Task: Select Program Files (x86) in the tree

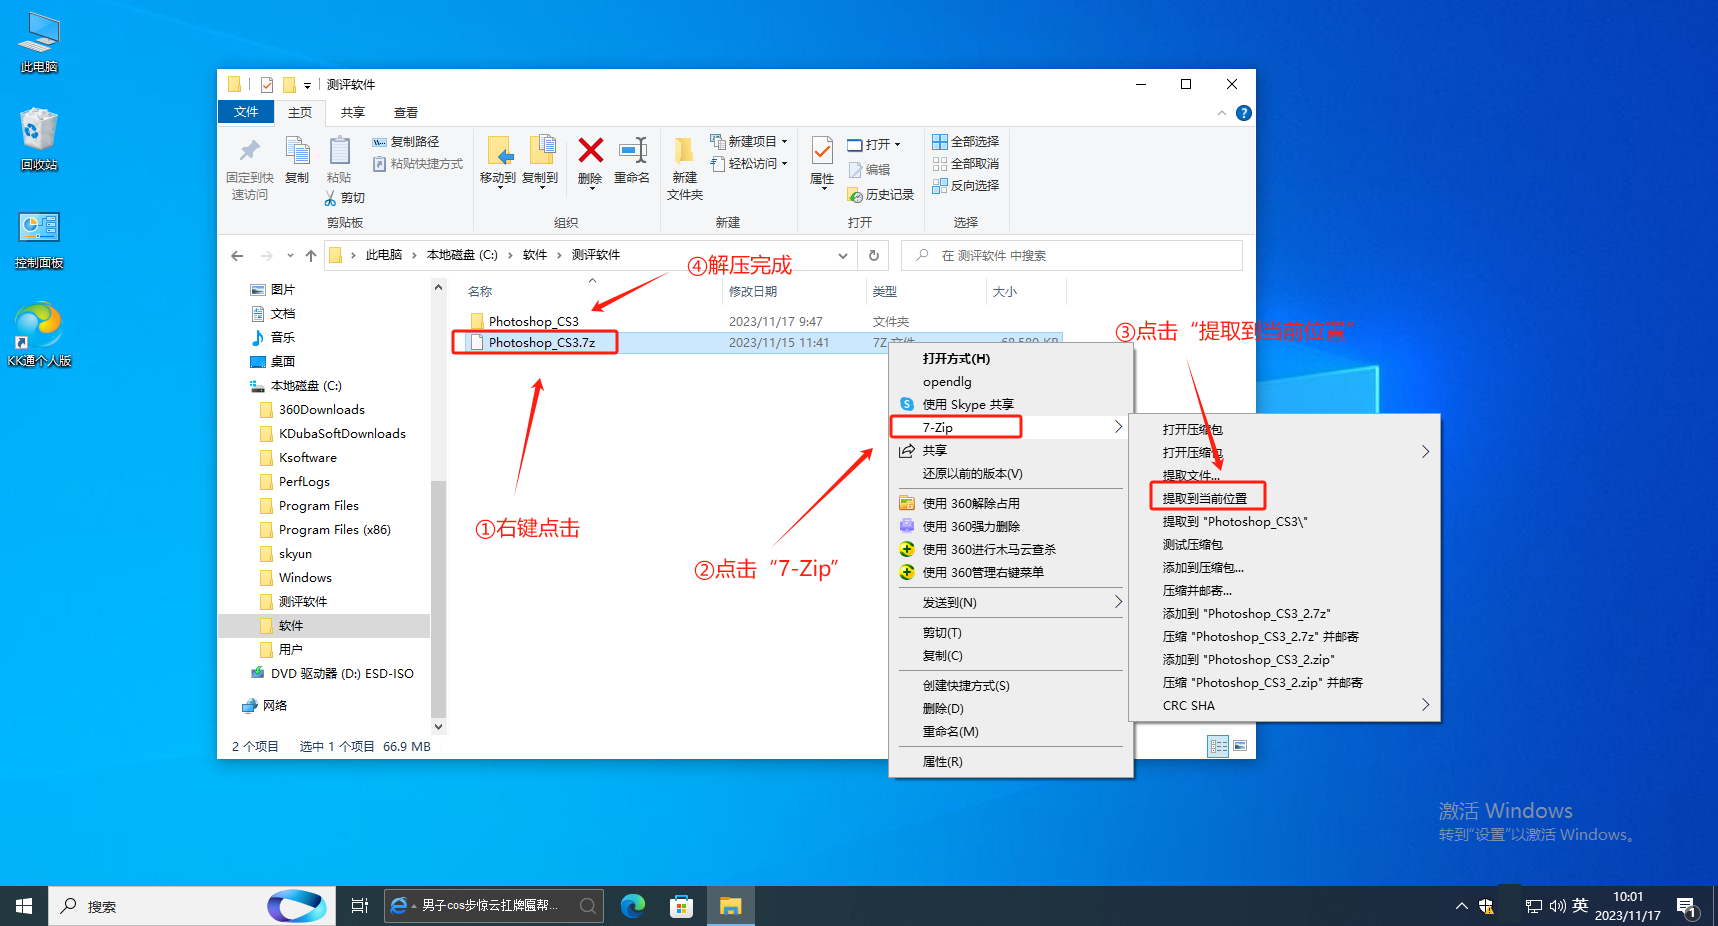Action: coord(335,529)
